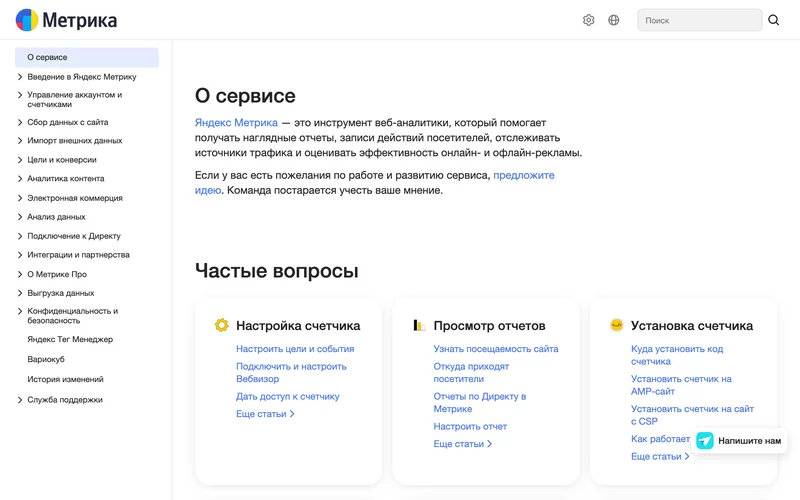Viewport: 800px width, 500px height.
Task: Click the Напишите нам chat button
Action: click(x=739, y=440)
